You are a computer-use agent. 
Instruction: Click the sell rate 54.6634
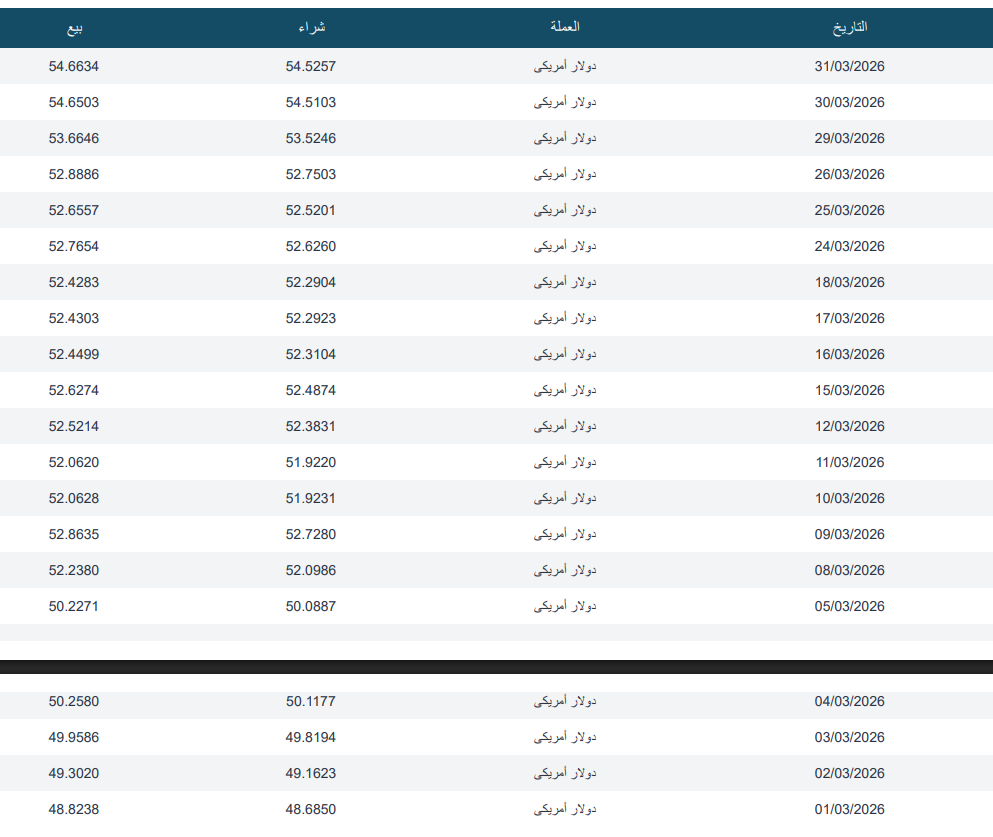(x=74, y=66)
